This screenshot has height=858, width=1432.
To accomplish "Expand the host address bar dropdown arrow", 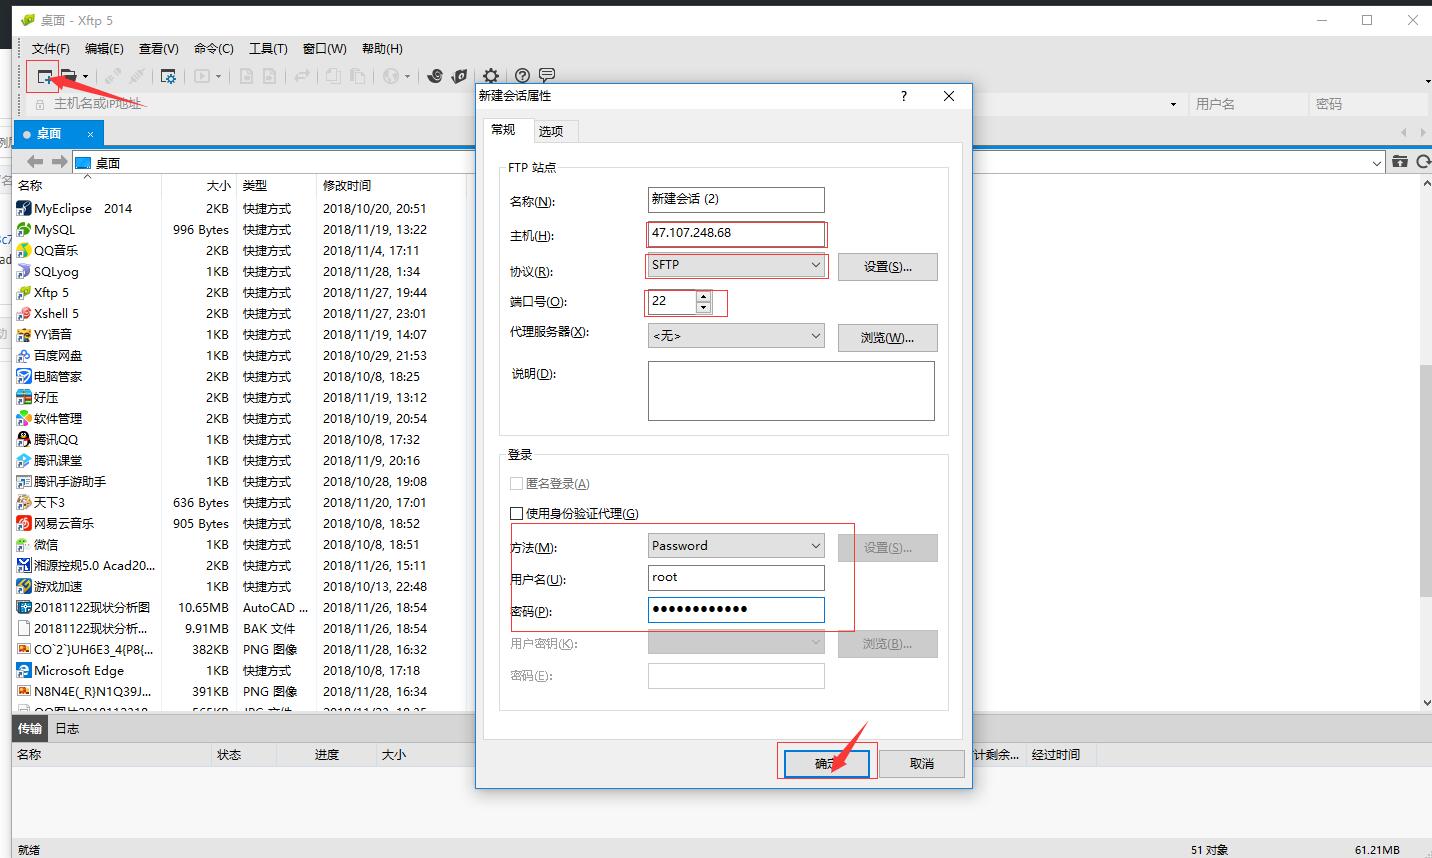I will point(1173,104).
